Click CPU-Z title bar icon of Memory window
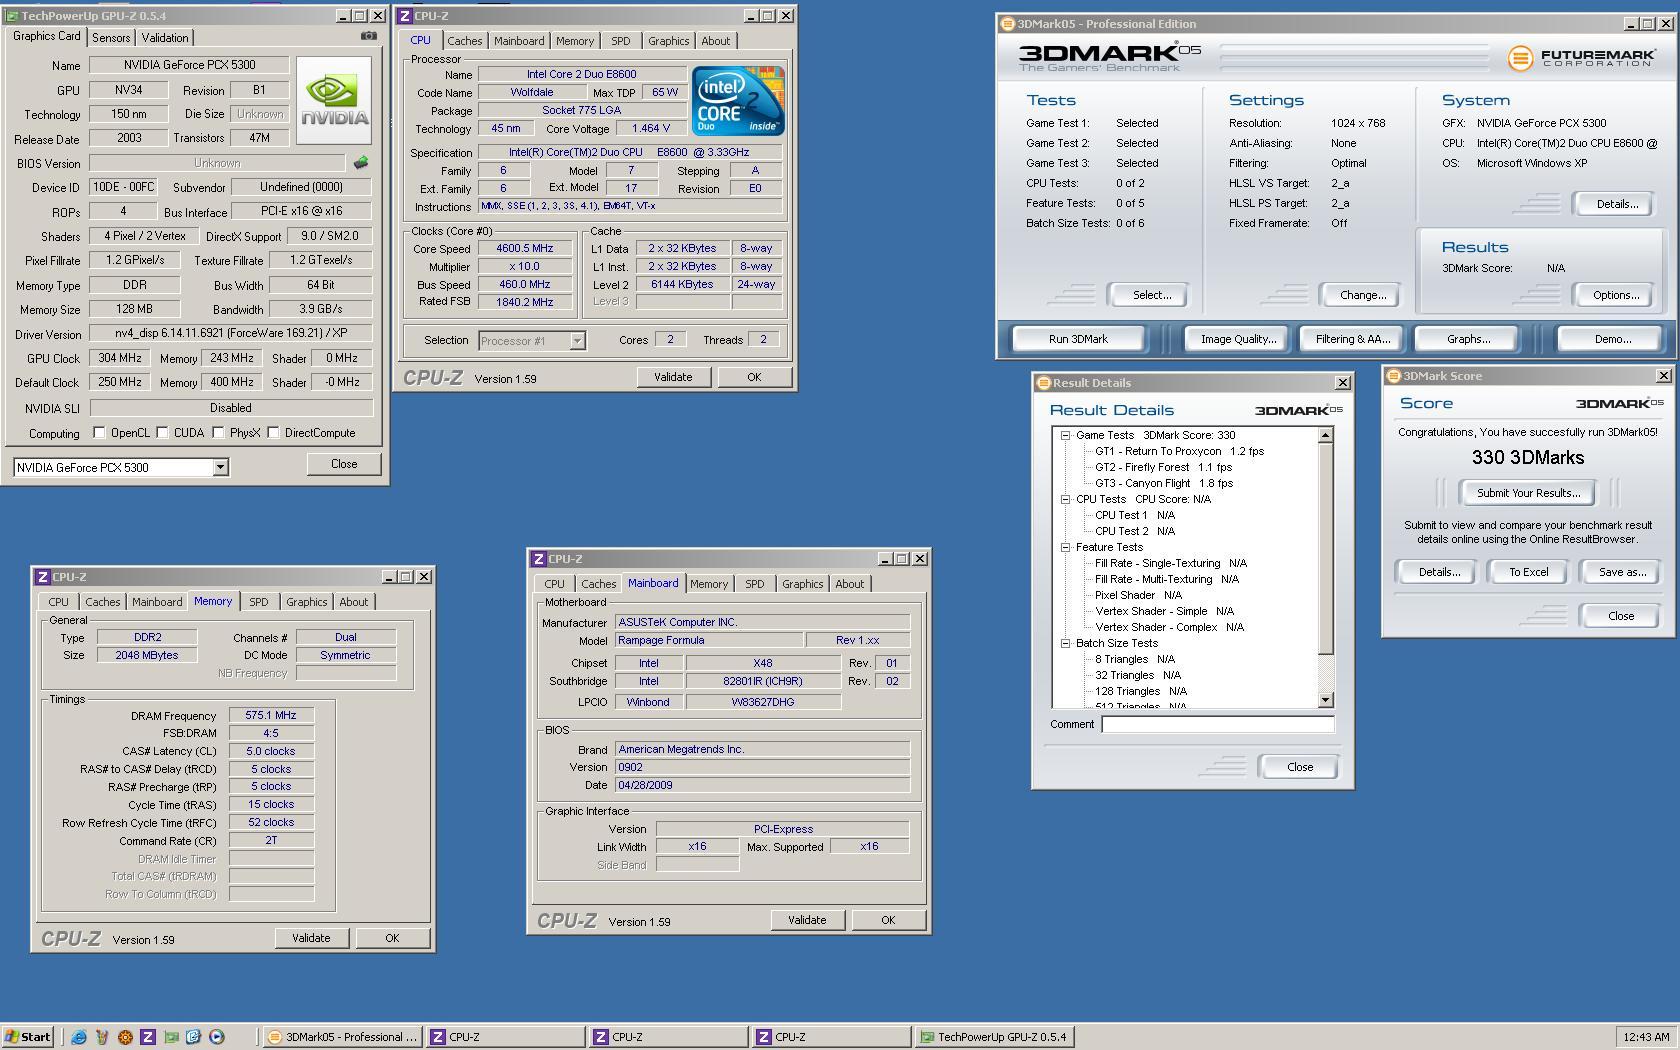 (42, 577)
